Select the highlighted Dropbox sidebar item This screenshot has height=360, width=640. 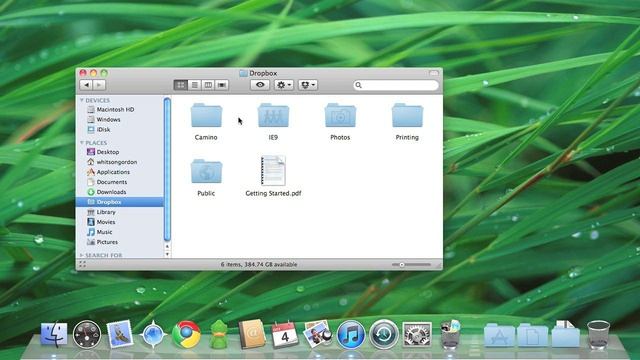(120, 202)
